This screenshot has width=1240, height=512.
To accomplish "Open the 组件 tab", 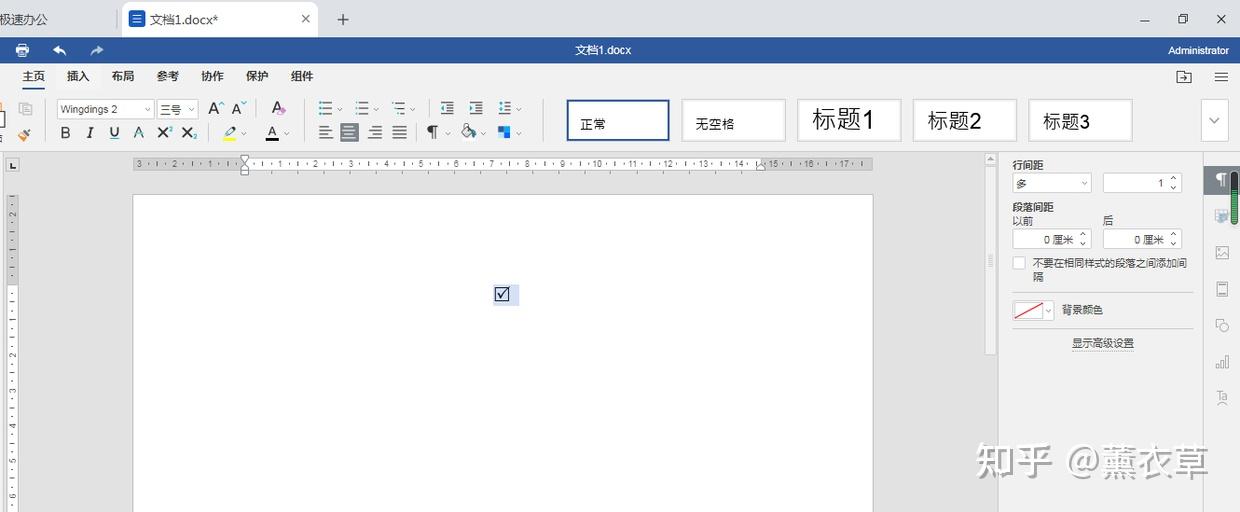I will 302,76.
